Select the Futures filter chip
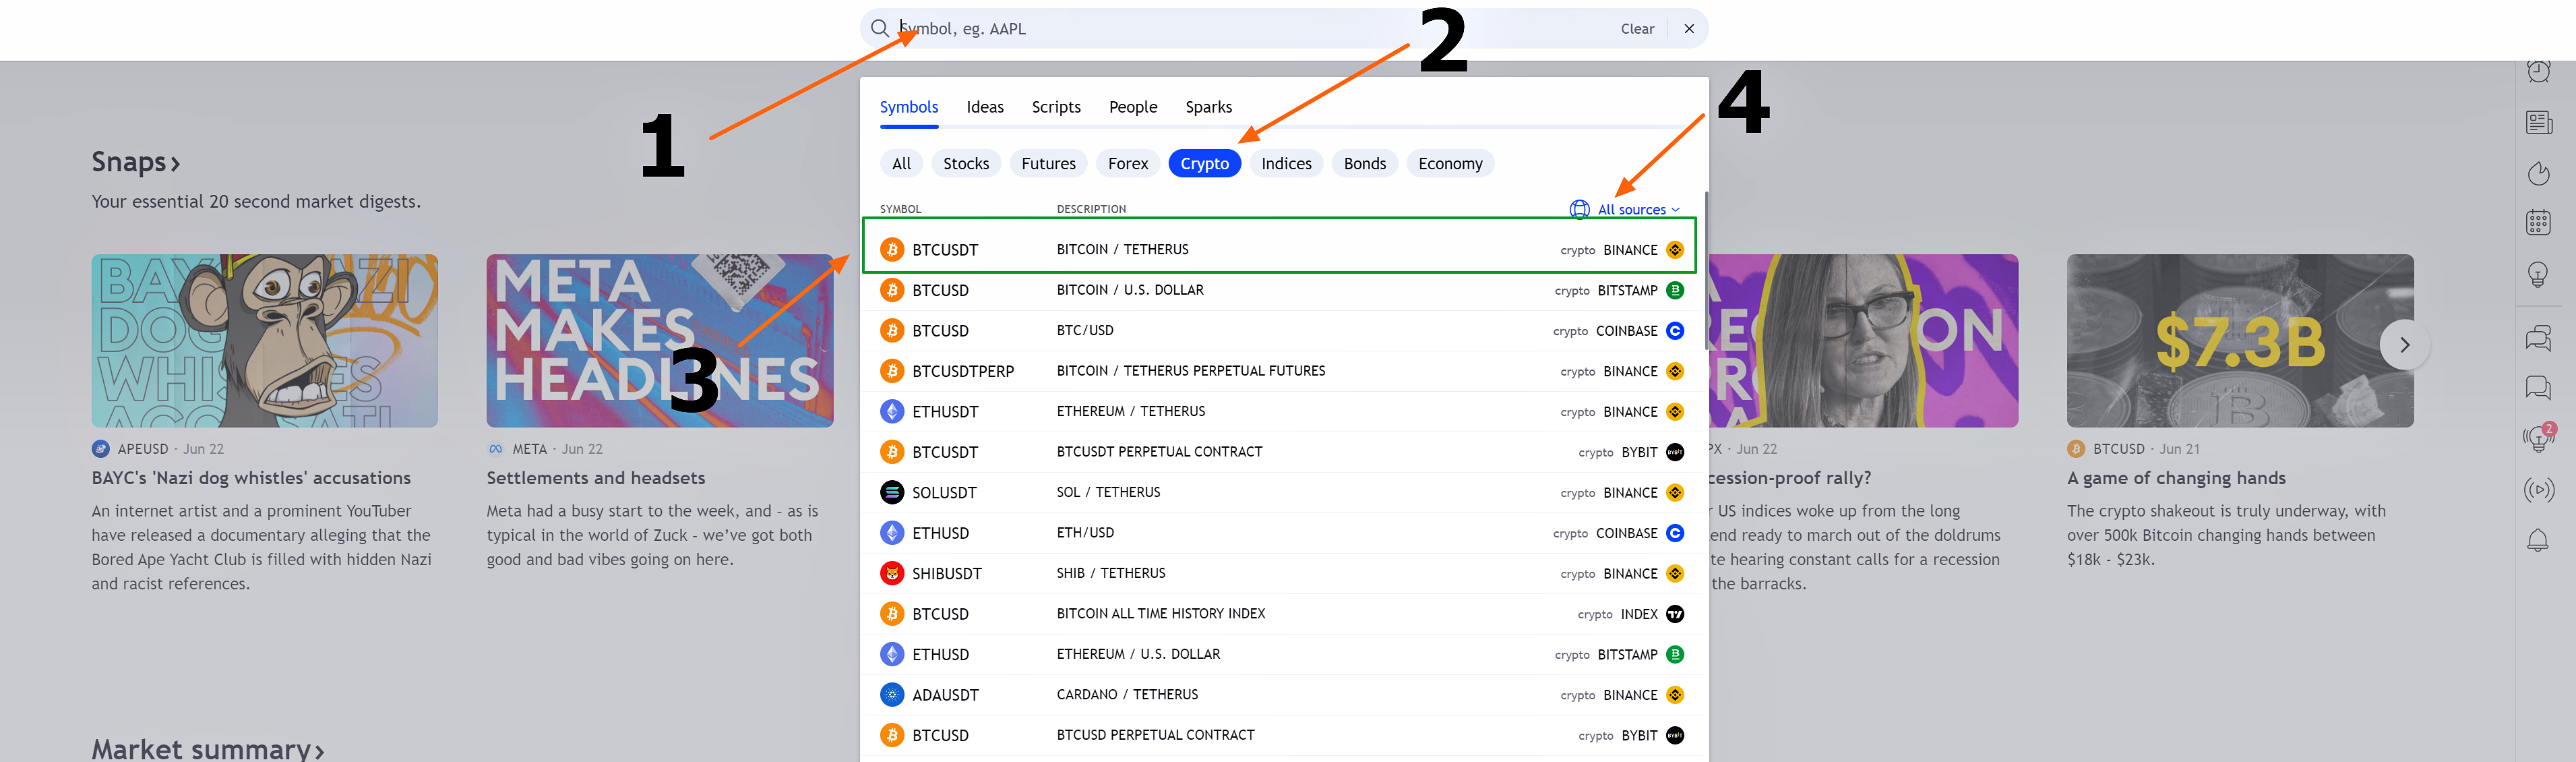Viewport: 2576px width, 762px height. tap(1048, 164)
